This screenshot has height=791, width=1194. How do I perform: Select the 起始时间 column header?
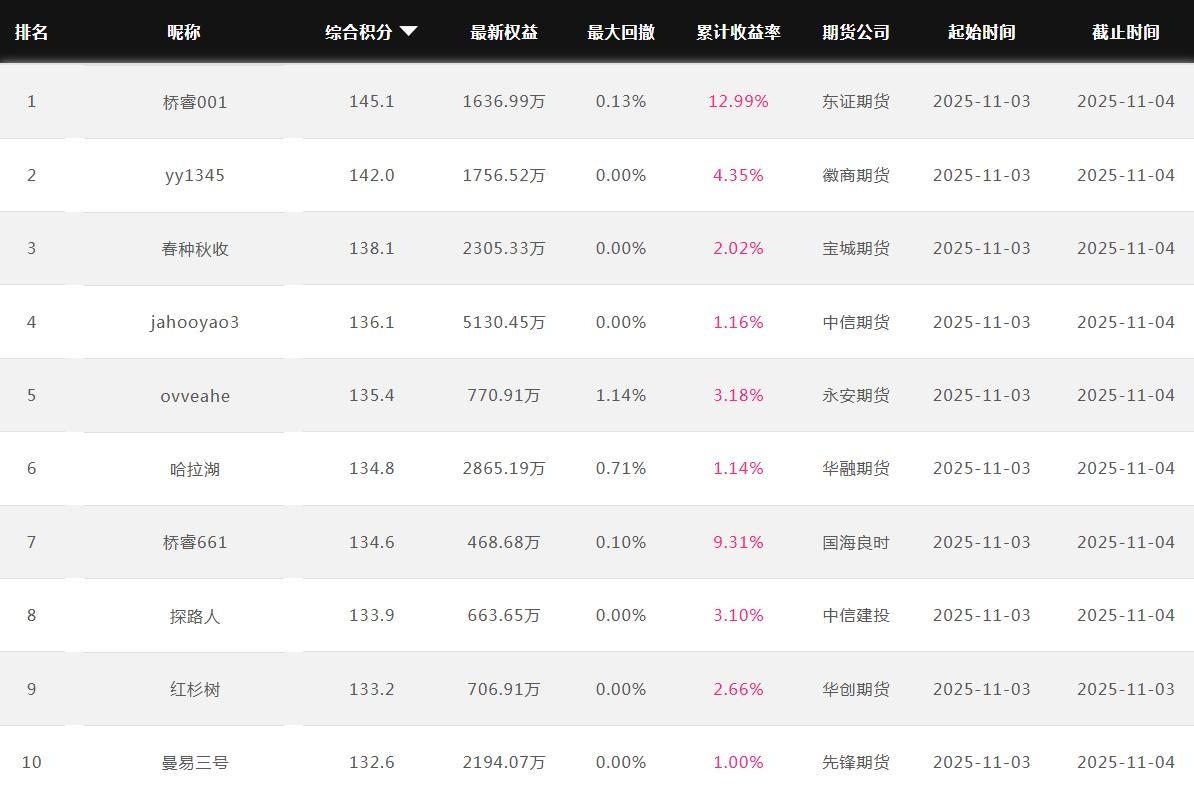pyautogui.click(x=981, y=32)
